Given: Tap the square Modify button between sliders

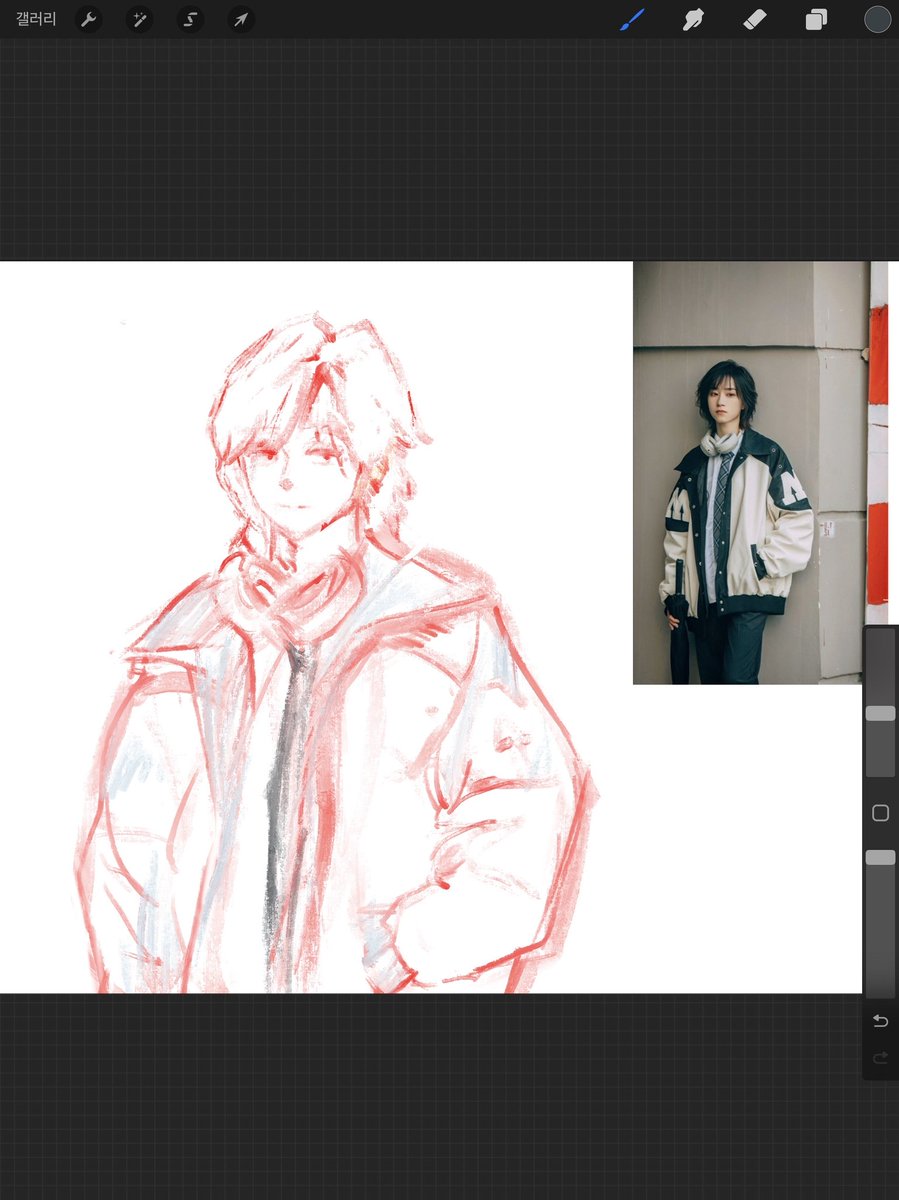Looking at the screenshot, I should 880,813.
